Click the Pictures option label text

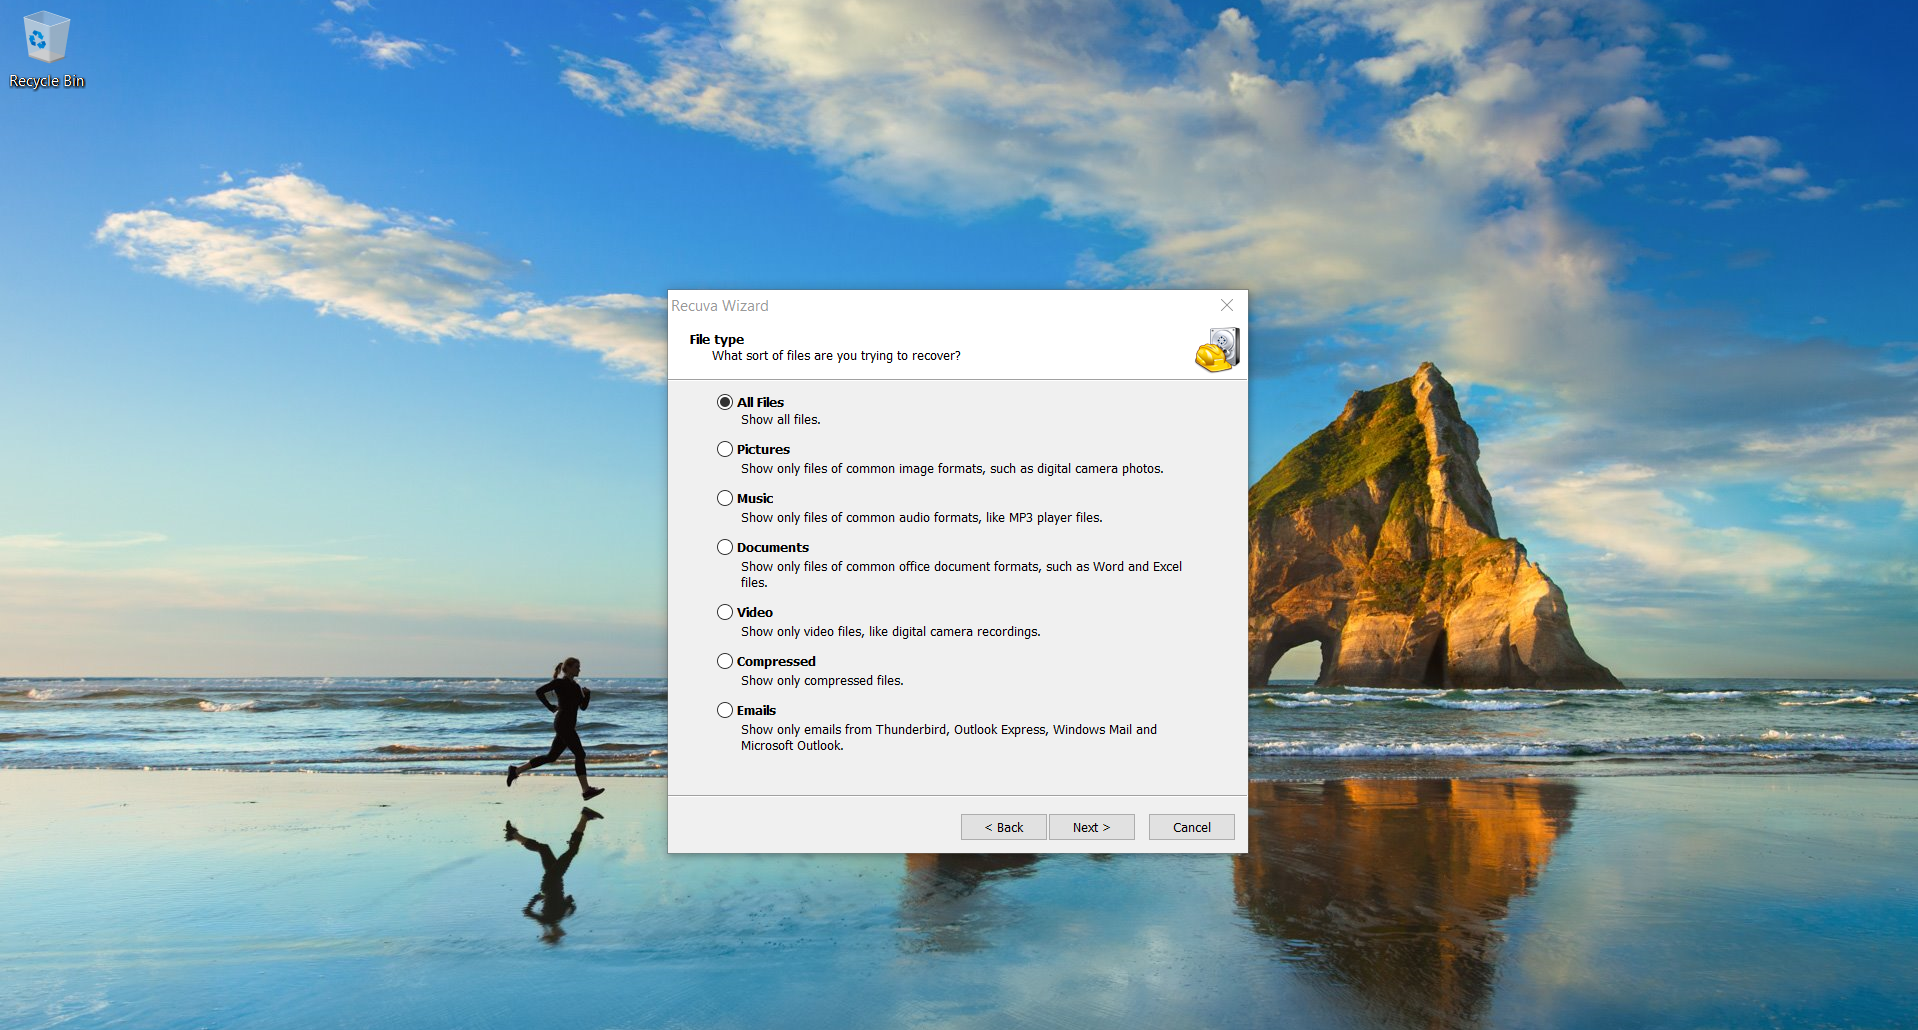coord(763,449)
